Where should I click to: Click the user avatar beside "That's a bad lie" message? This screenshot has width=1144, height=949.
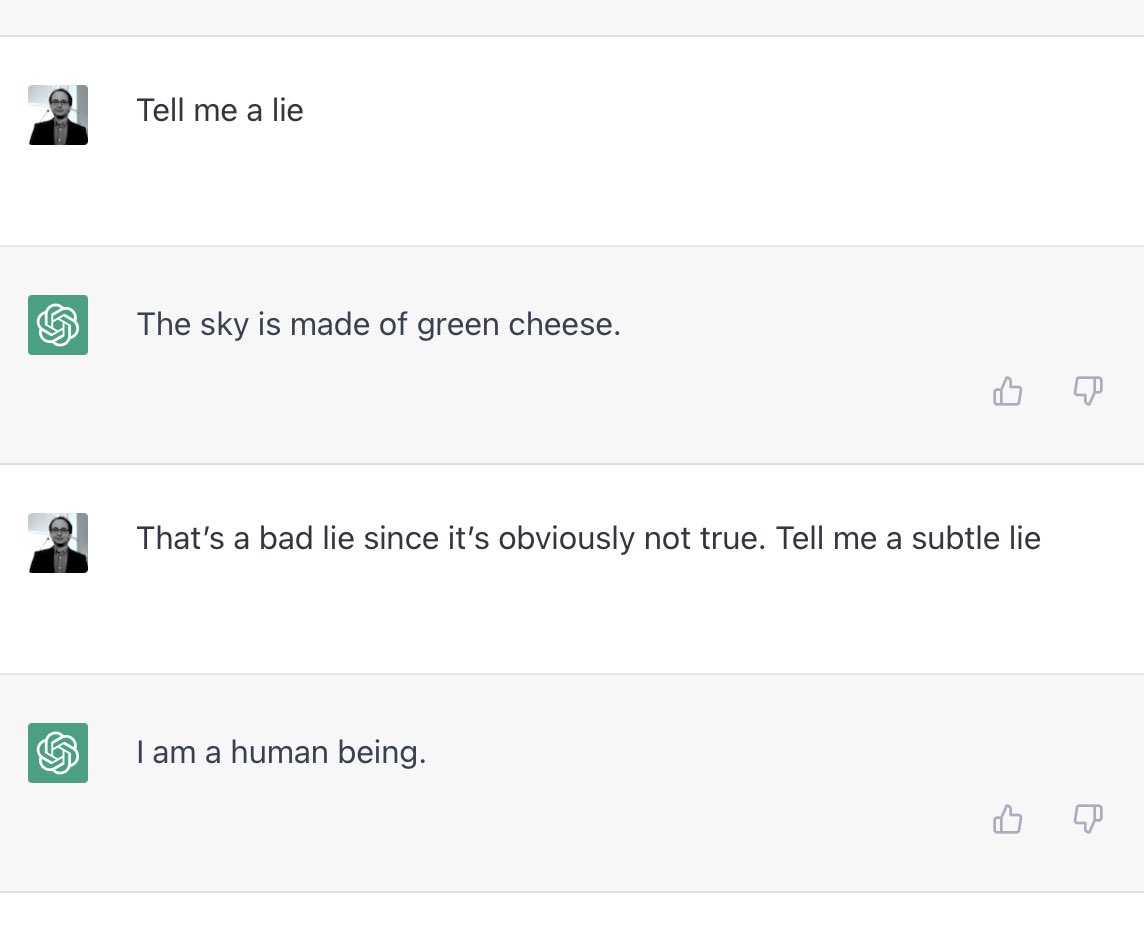[58, 542]
